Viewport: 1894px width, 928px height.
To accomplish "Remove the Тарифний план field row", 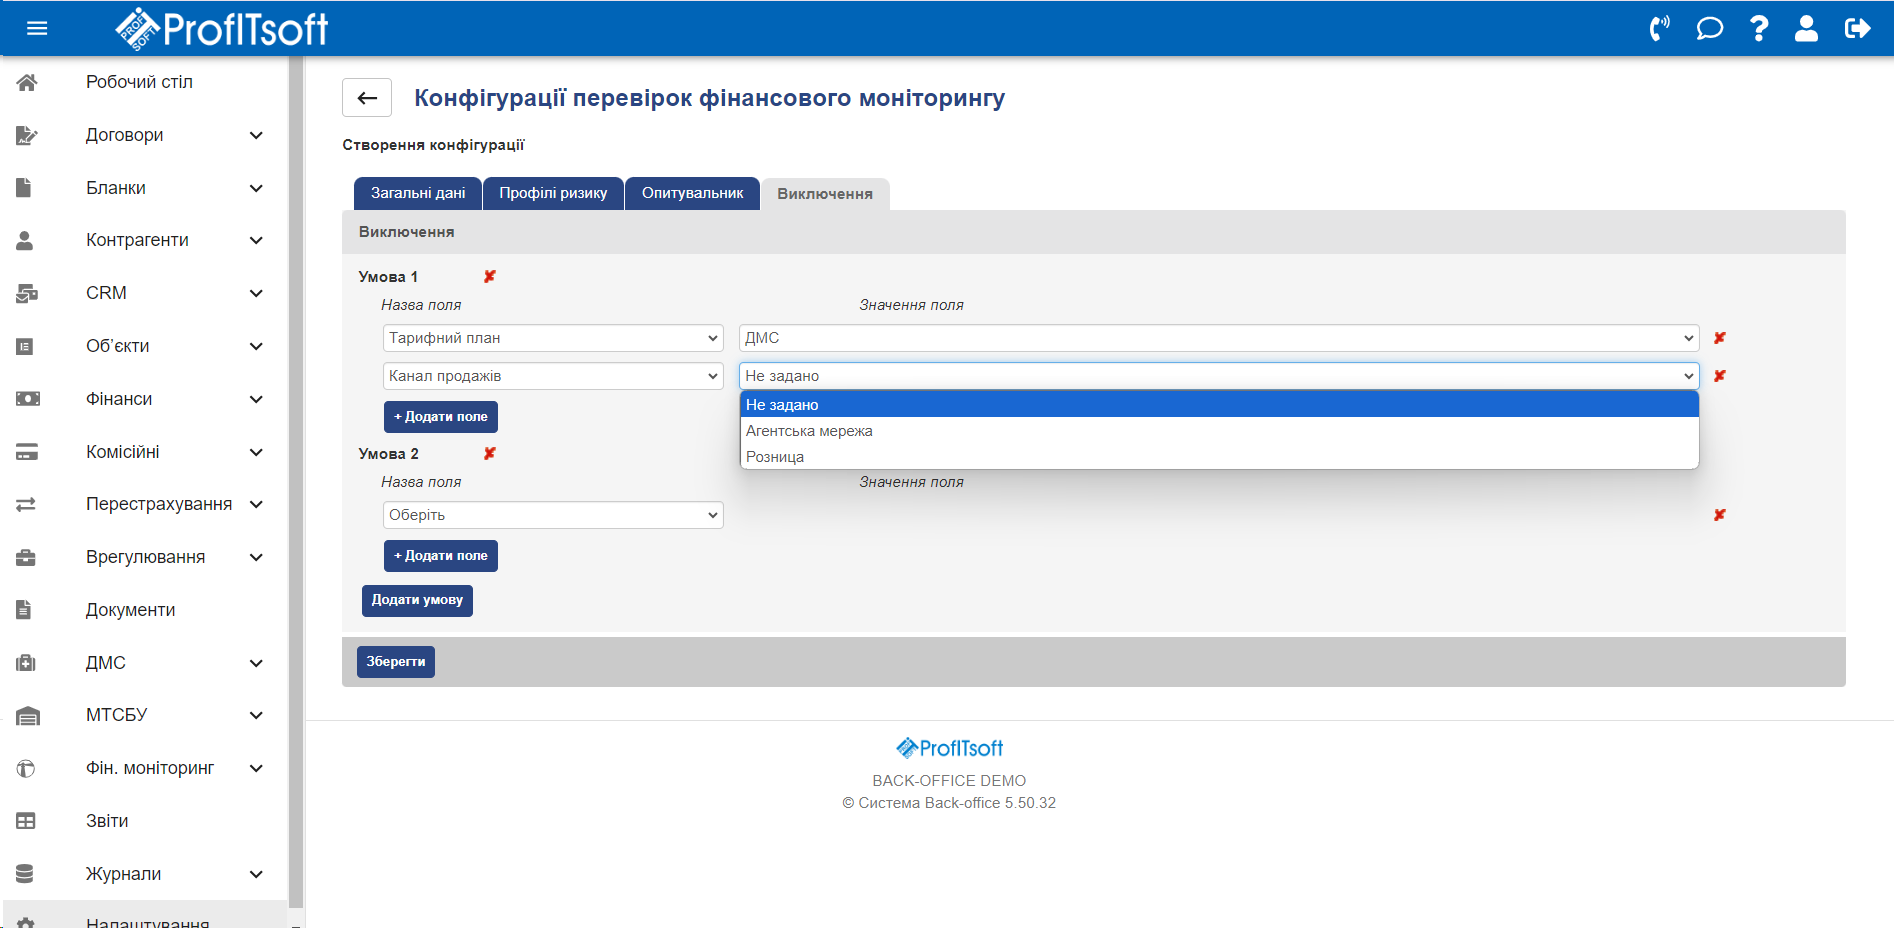I will click(1719, 338).
